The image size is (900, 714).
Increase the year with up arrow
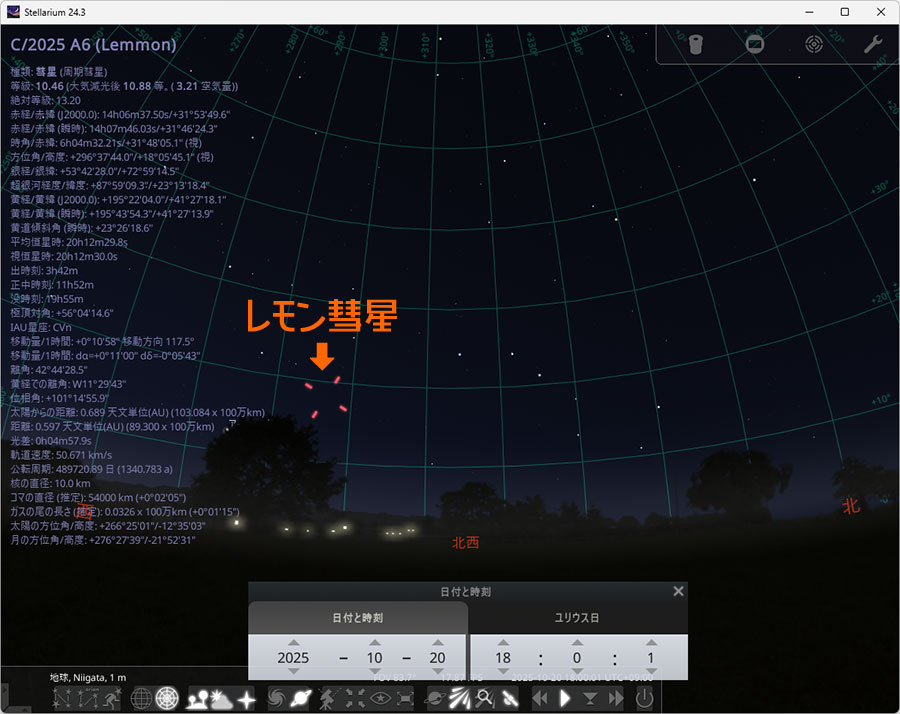click(x=293, y=643)
